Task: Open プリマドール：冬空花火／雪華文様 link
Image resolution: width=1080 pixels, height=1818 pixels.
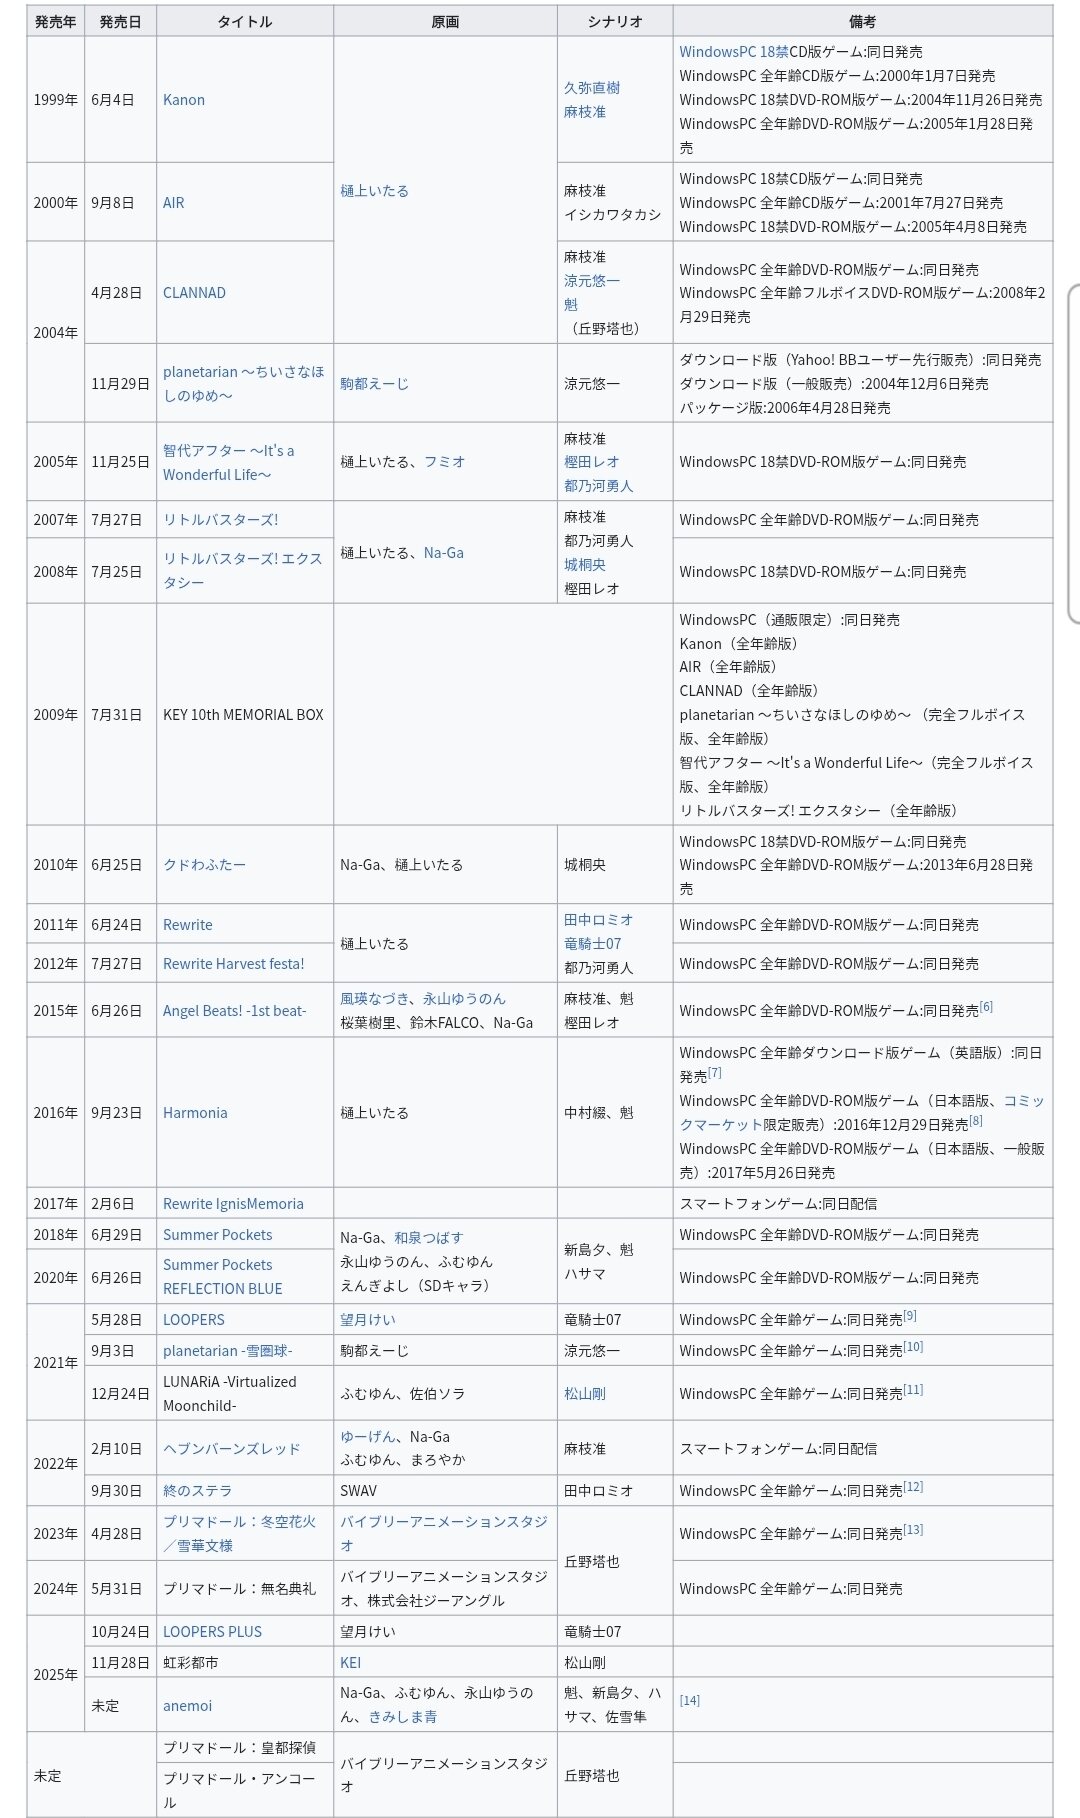Action: (240, 1534)
